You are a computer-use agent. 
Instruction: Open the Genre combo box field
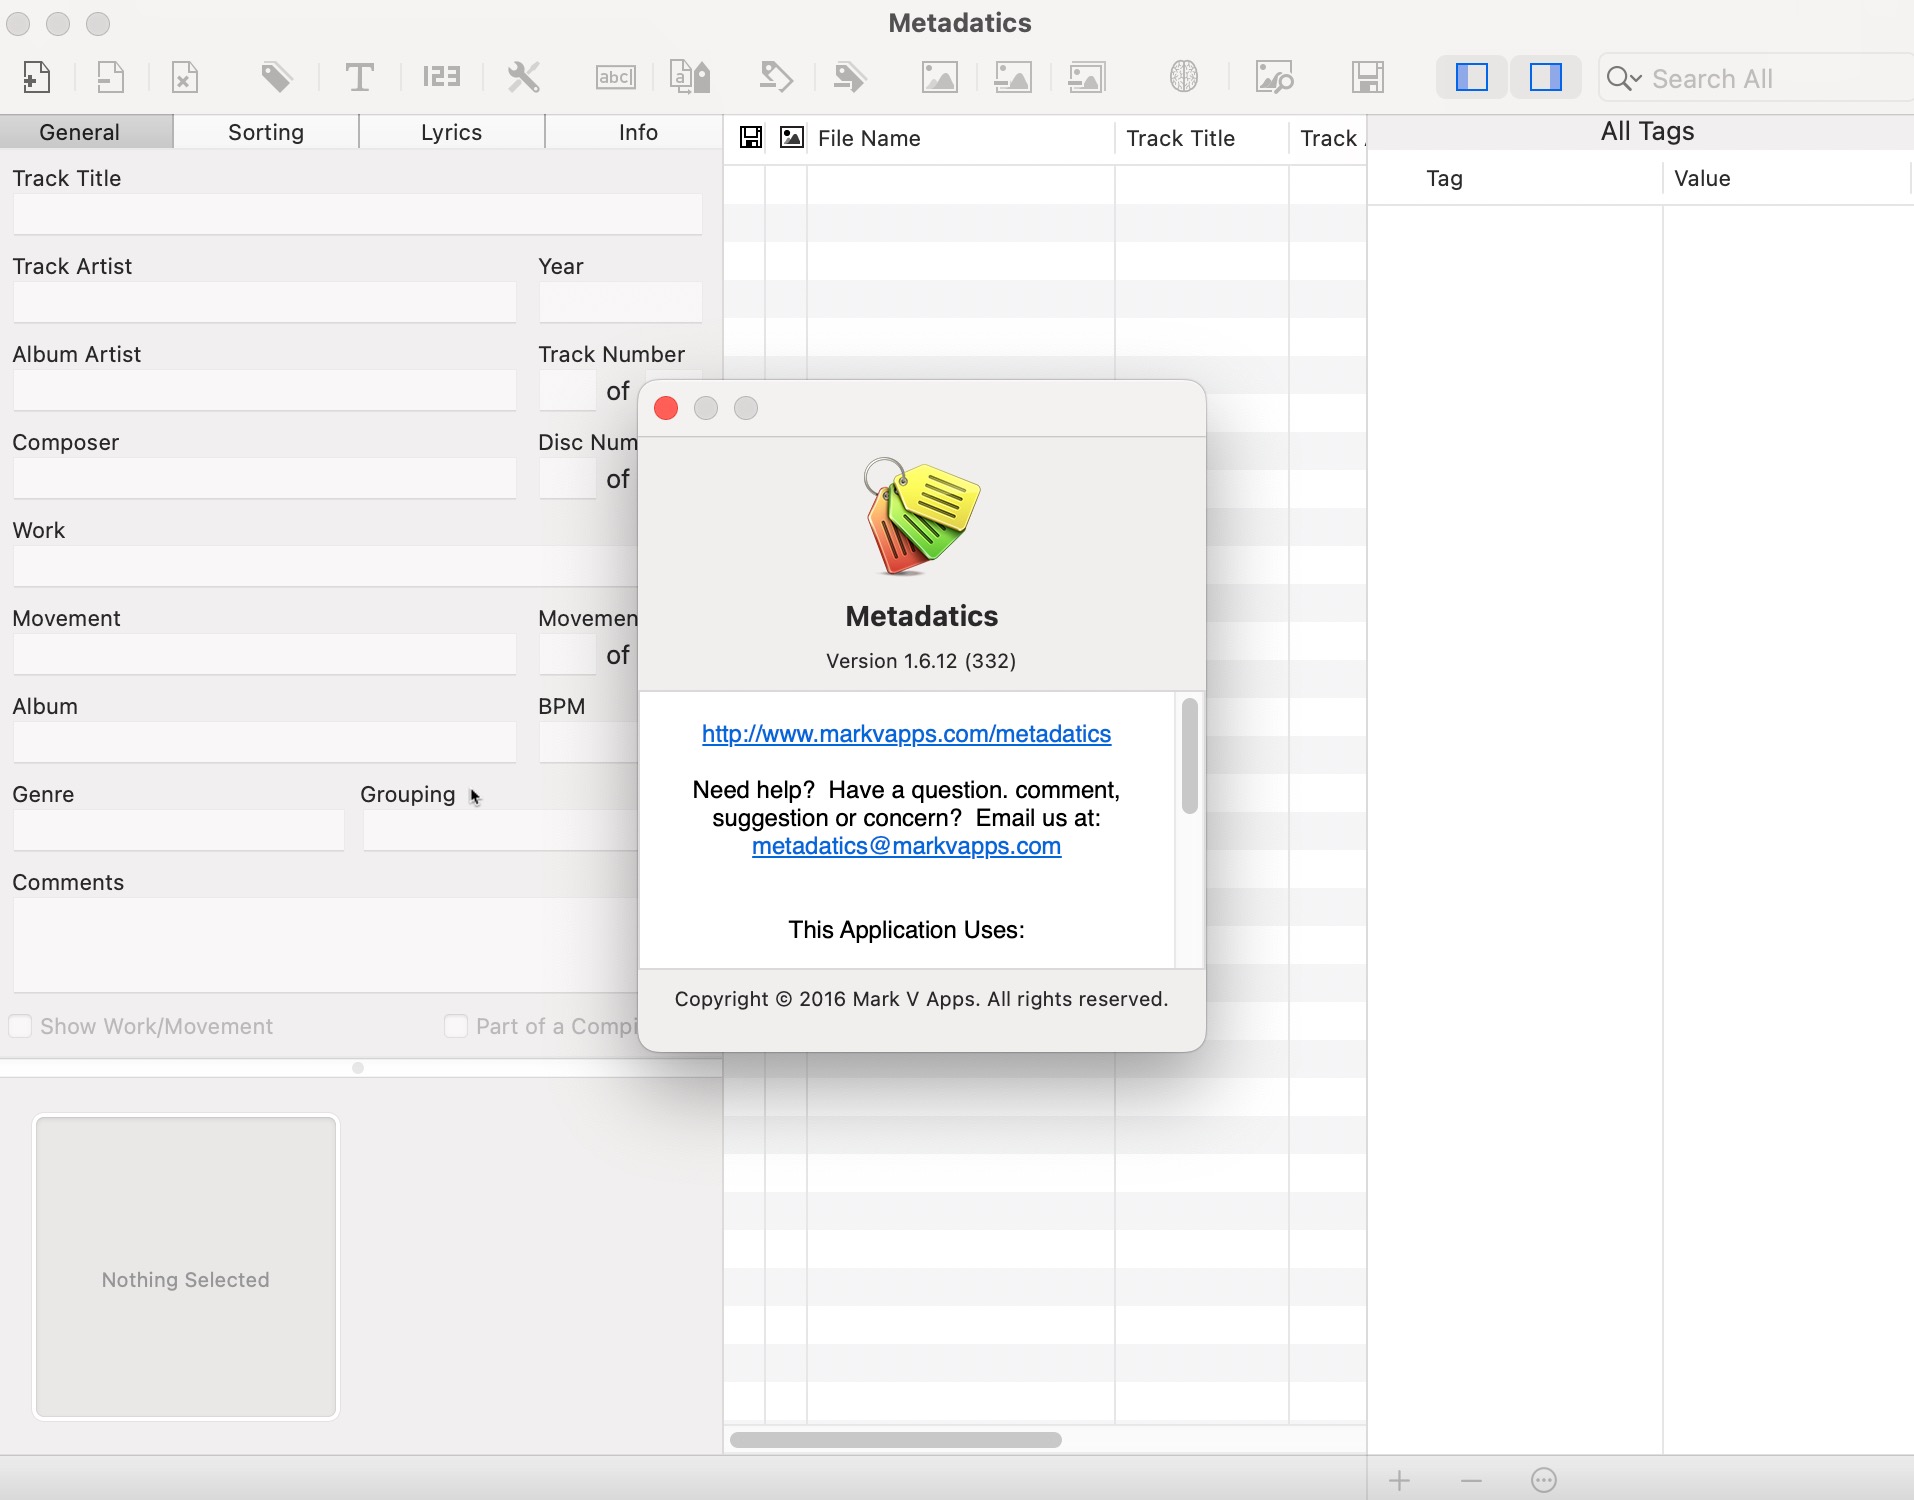(x=179, y=831)
